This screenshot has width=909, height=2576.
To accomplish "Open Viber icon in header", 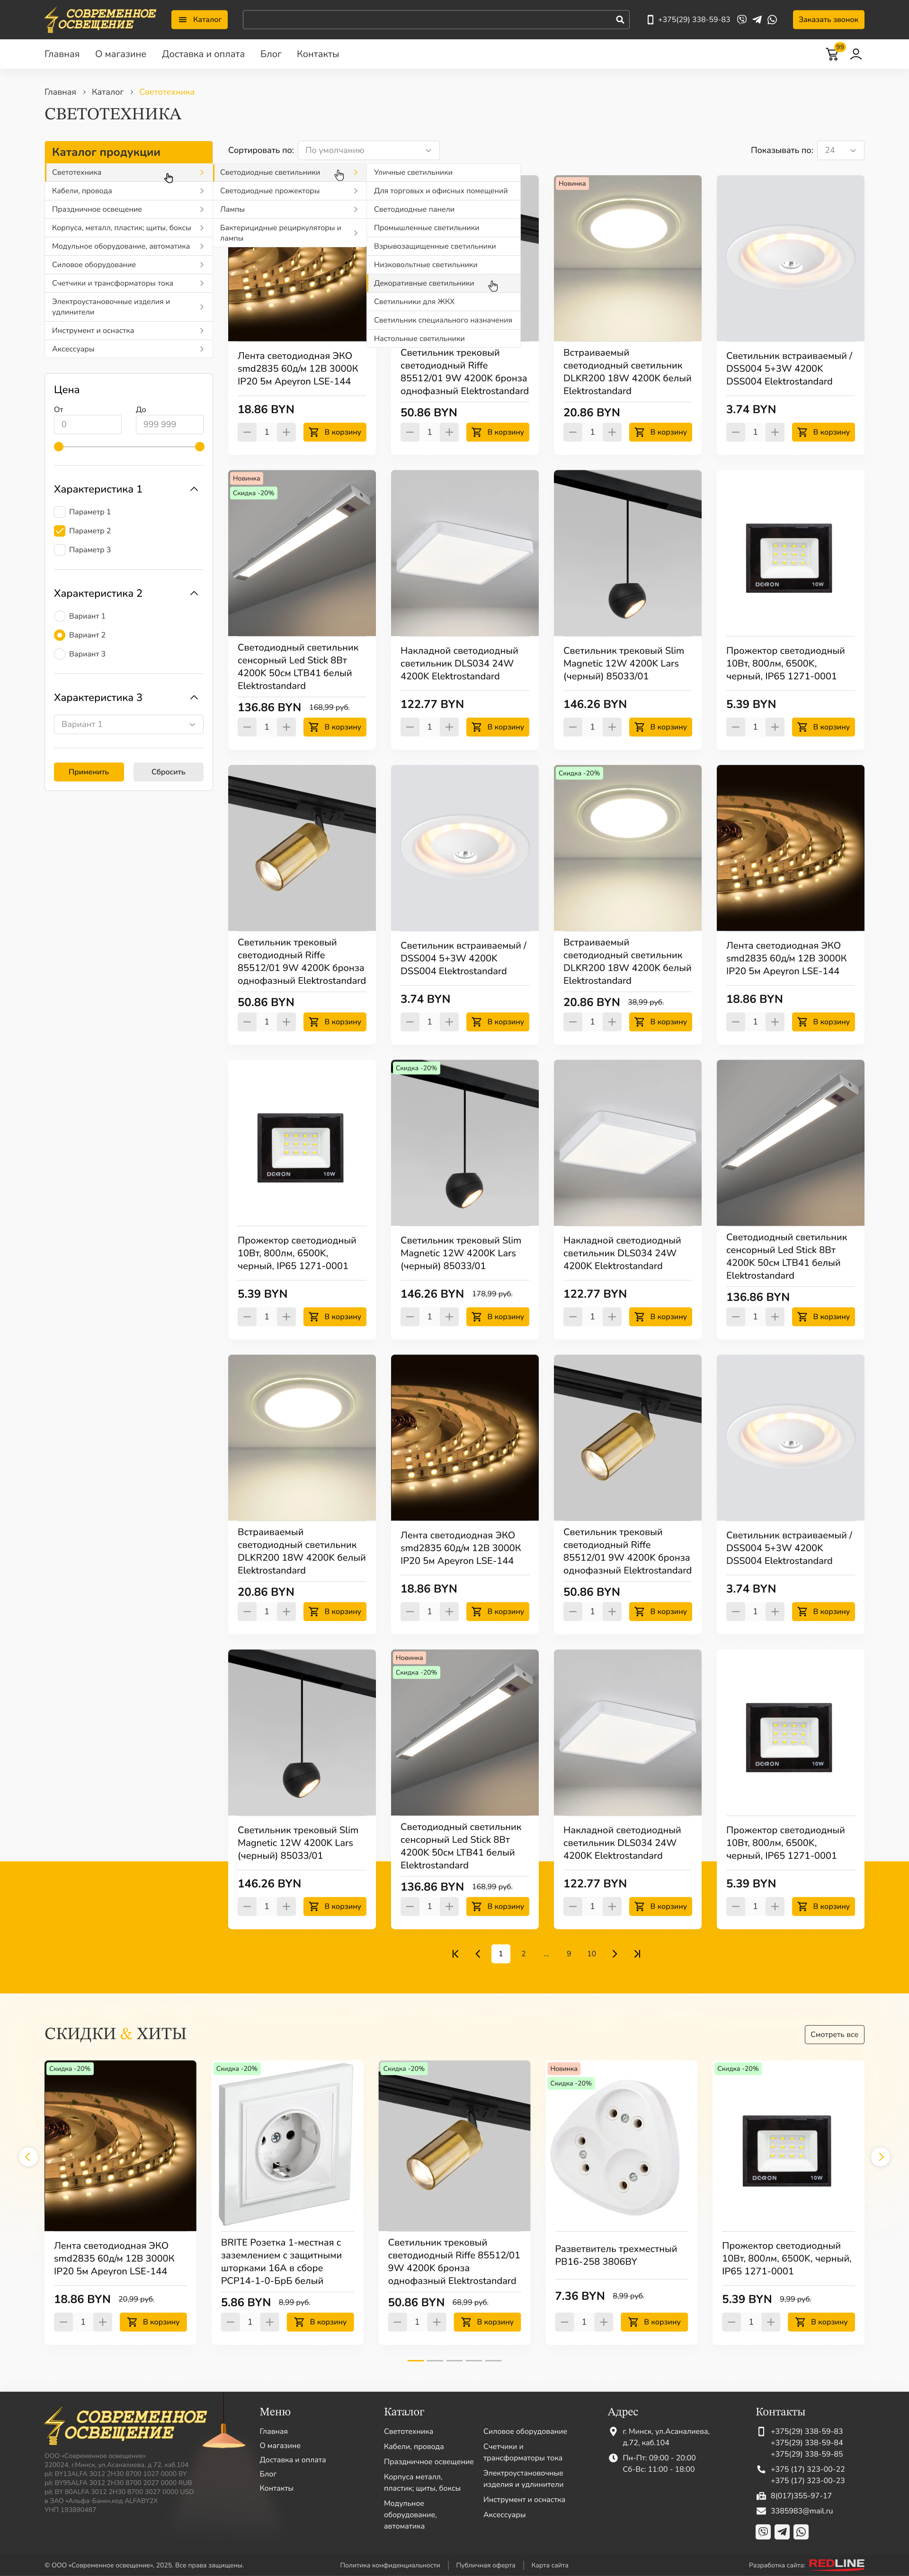I will tap(742, 19).
